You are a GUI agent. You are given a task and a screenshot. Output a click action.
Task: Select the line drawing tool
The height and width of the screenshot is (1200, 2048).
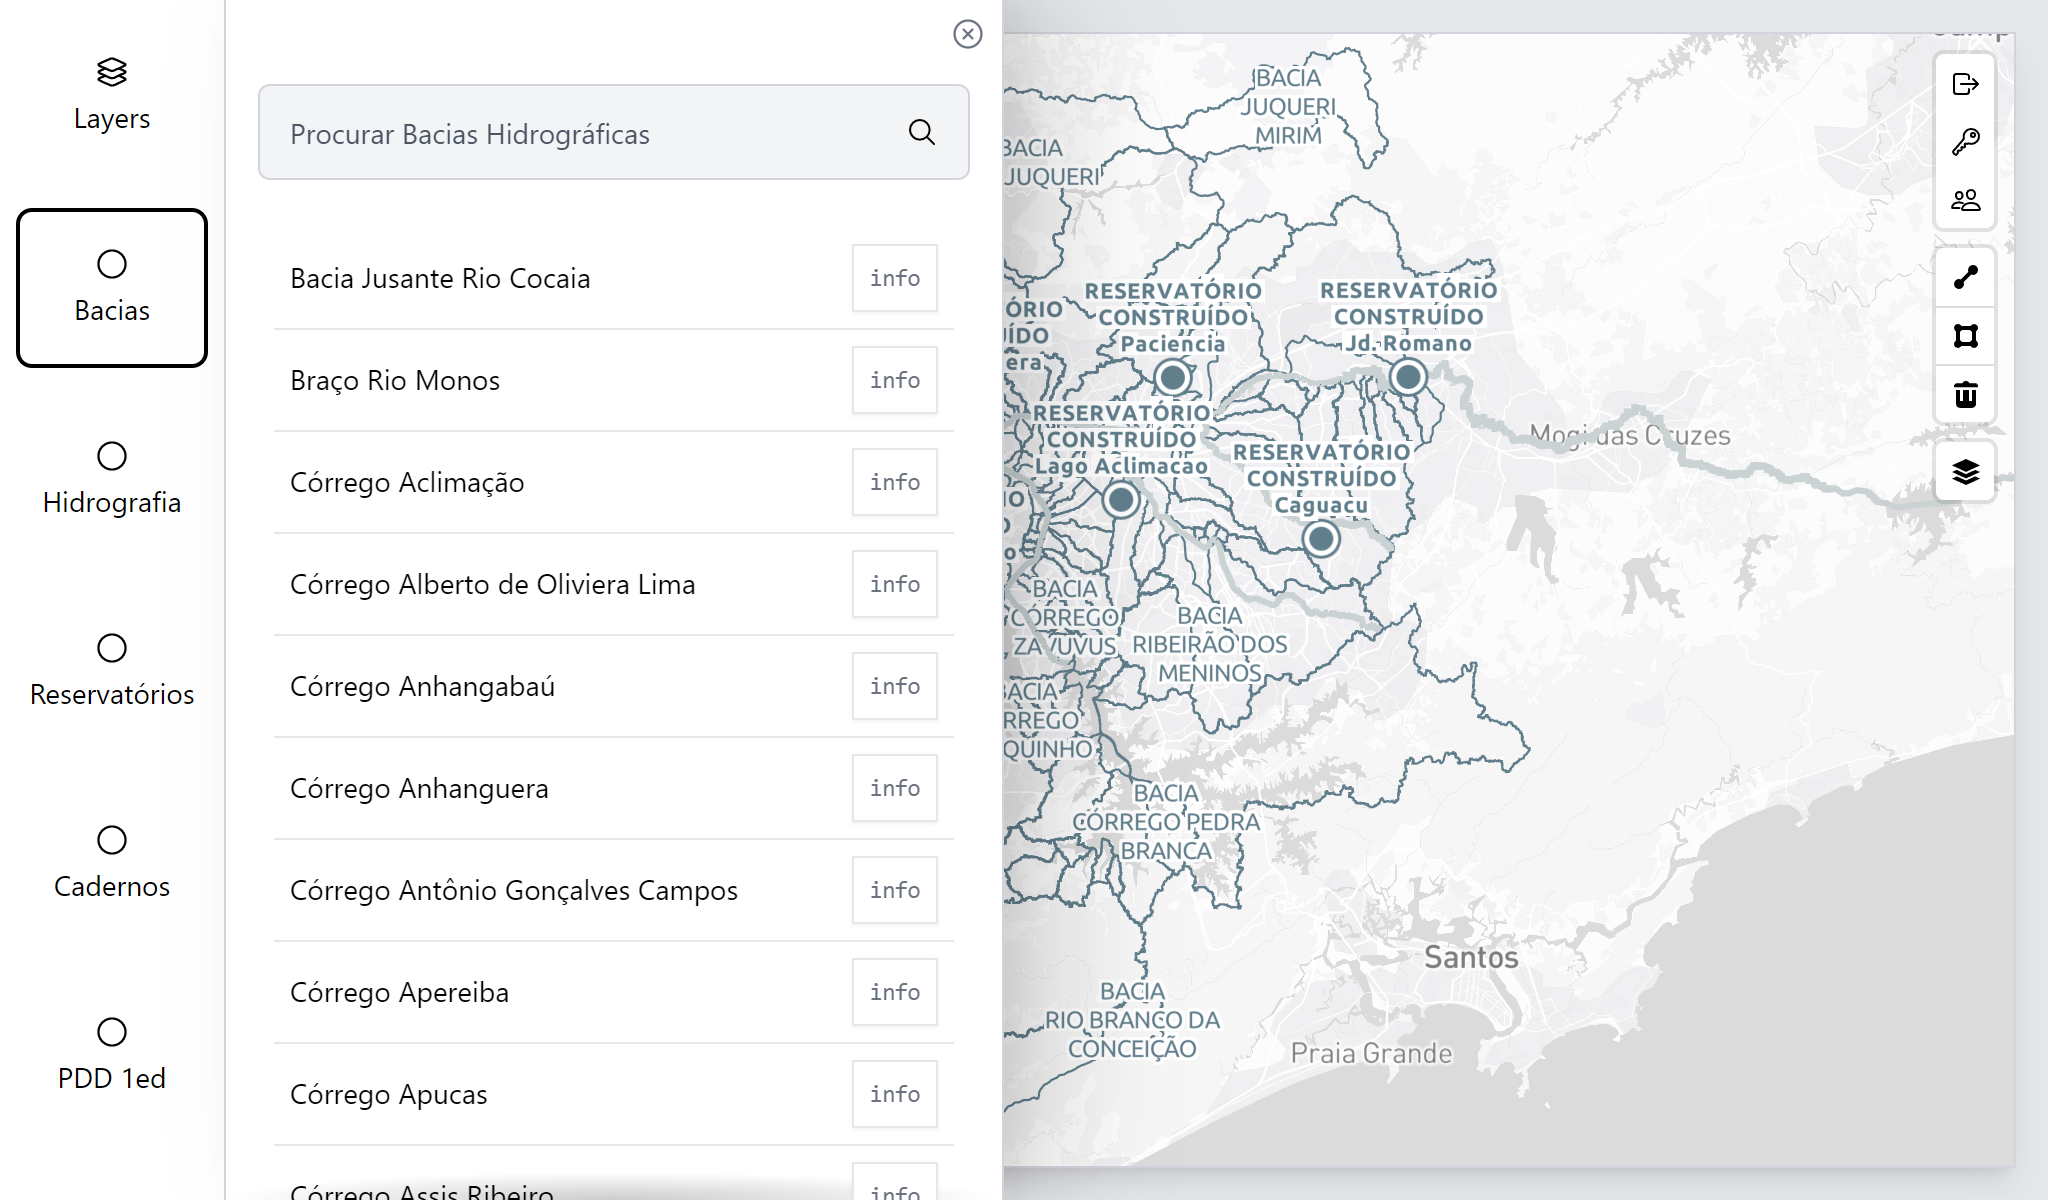[x=1965, y=277]
